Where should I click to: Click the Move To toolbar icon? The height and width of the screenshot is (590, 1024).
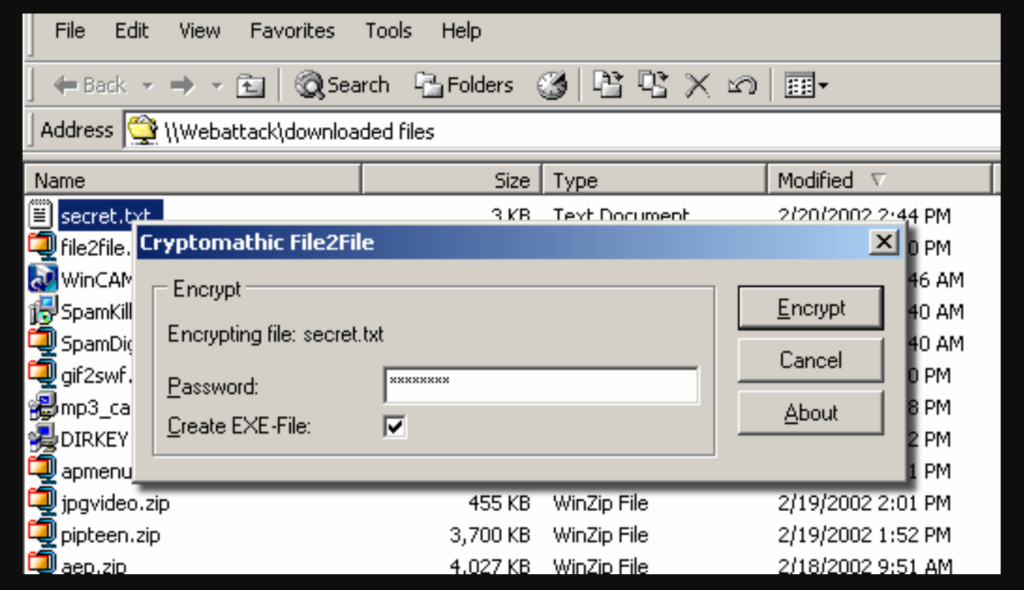click(x=607, y=85)
